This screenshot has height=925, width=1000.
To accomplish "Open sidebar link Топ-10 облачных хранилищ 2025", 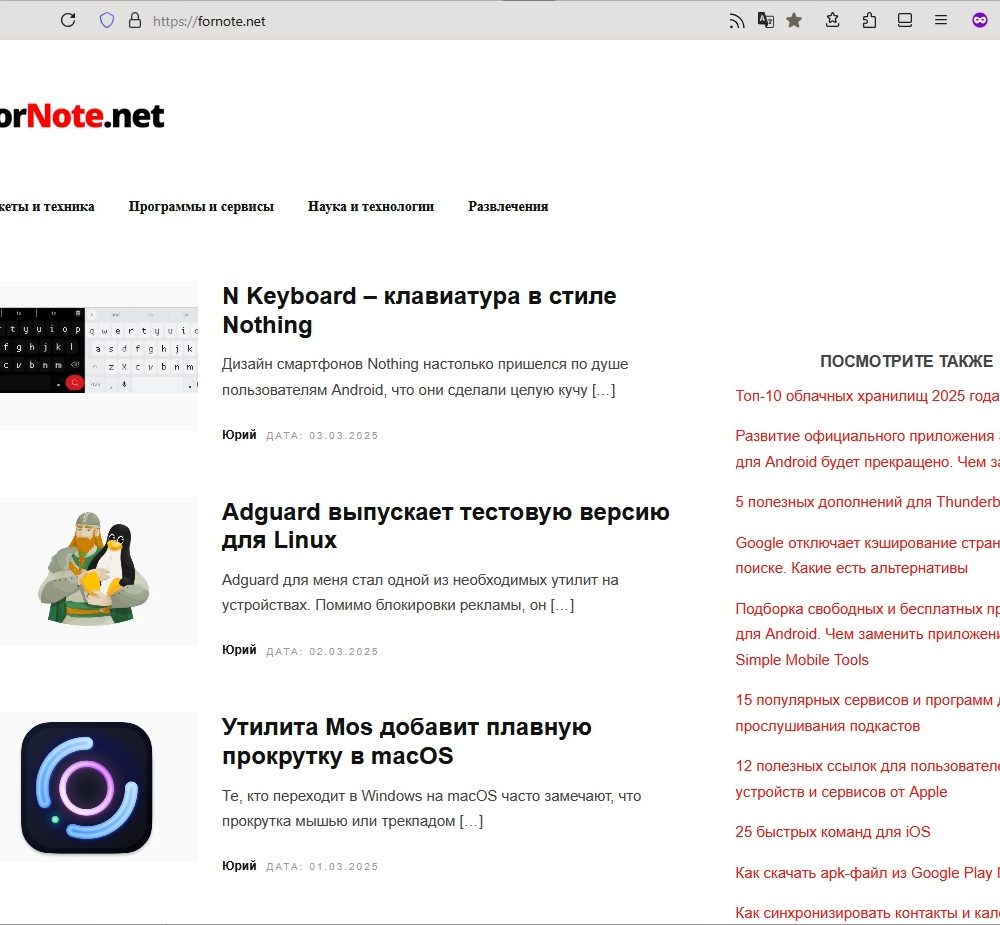I will point(867,396).
